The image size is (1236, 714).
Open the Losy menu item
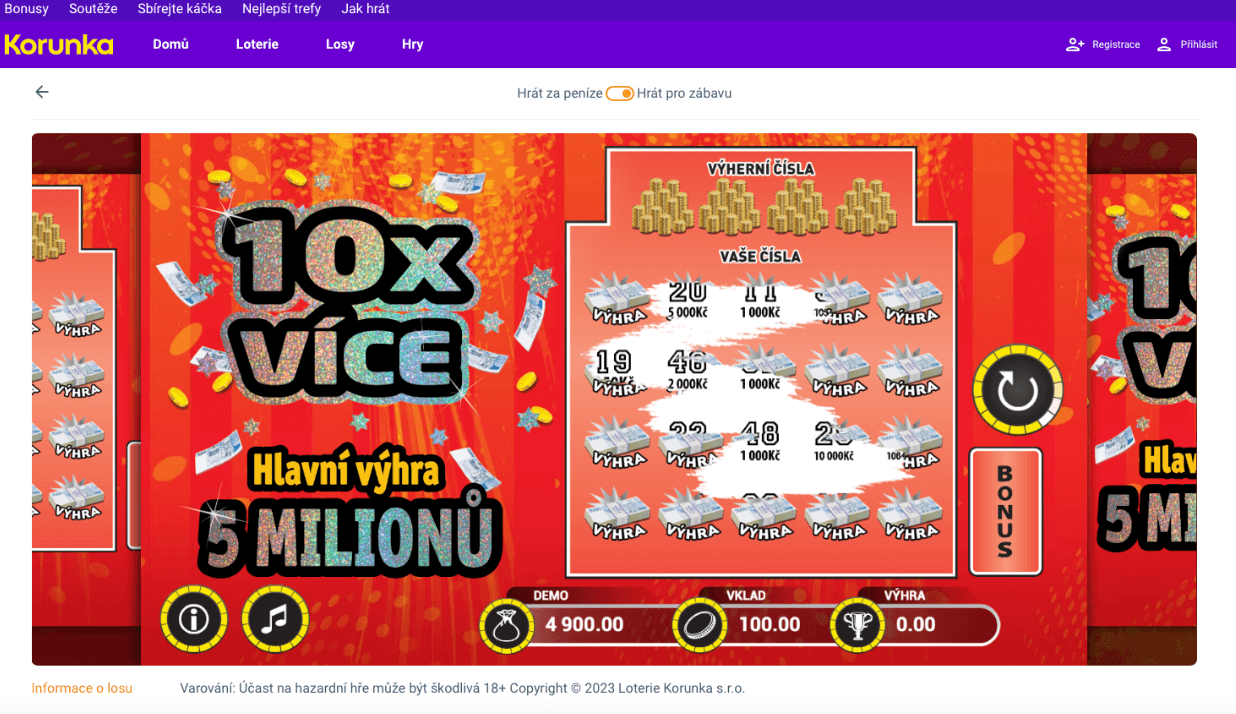pos(340,45)
